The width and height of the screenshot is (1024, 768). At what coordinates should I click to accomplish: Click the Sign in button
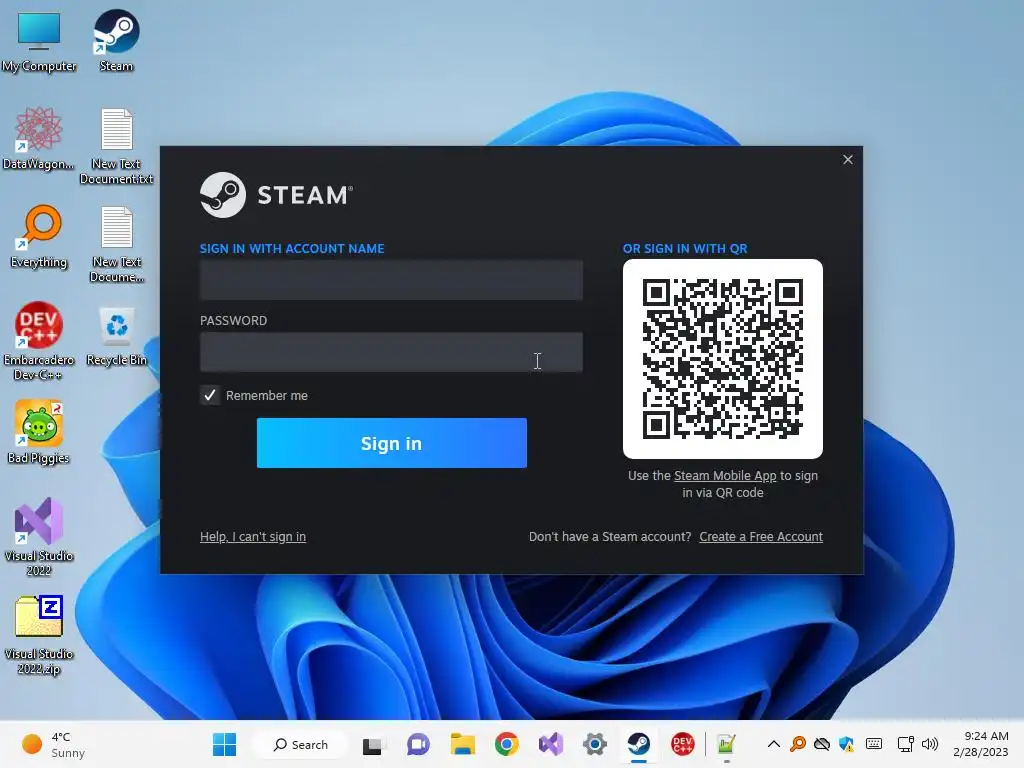click(x=392, y=443)
